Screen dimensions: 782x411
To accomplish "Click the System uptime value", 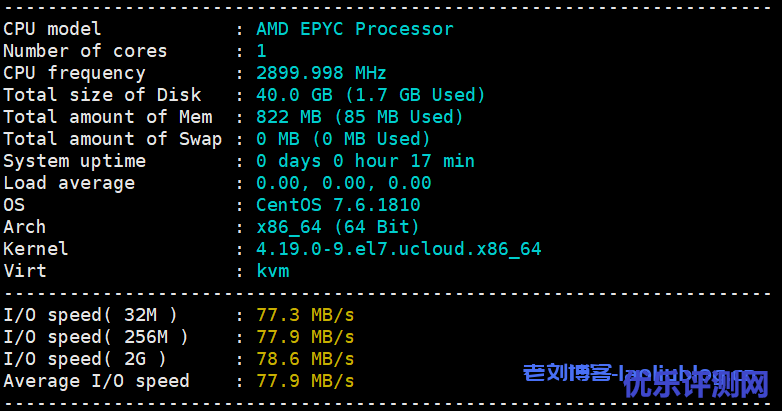I will coord(365,161).
